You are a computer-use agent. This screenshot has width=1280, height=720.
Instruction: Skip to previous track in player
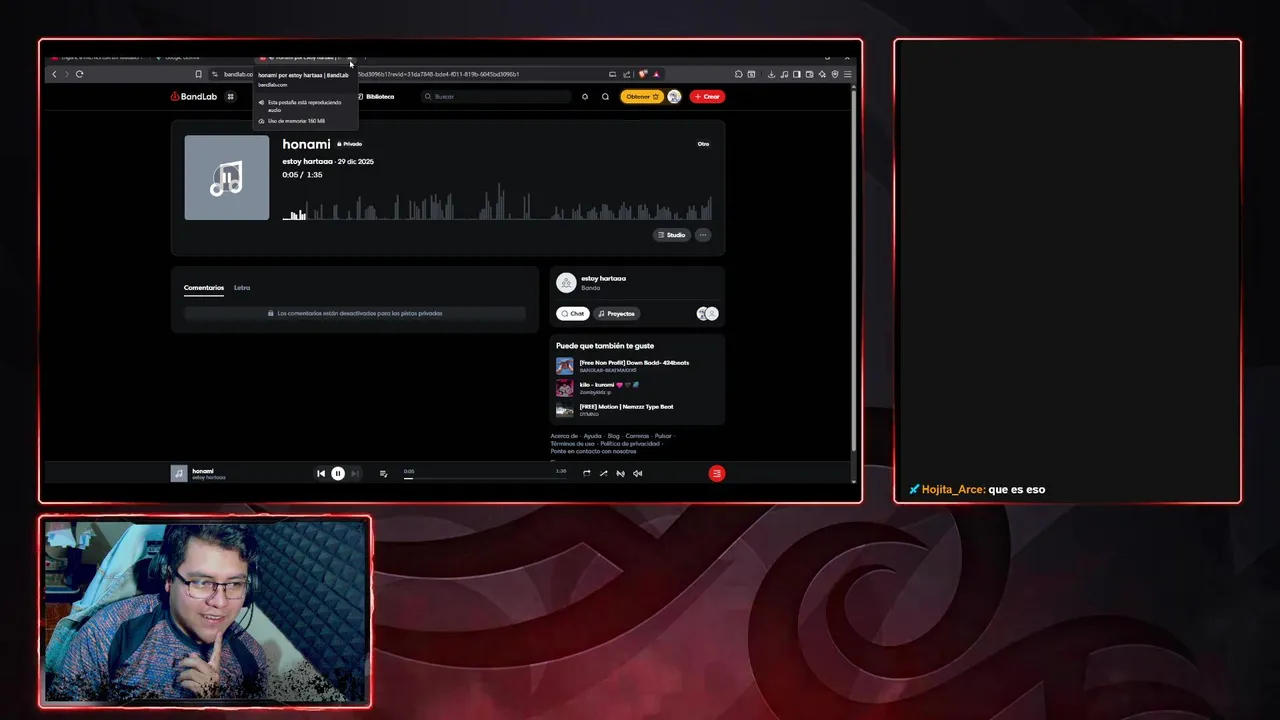pos(321,474)
